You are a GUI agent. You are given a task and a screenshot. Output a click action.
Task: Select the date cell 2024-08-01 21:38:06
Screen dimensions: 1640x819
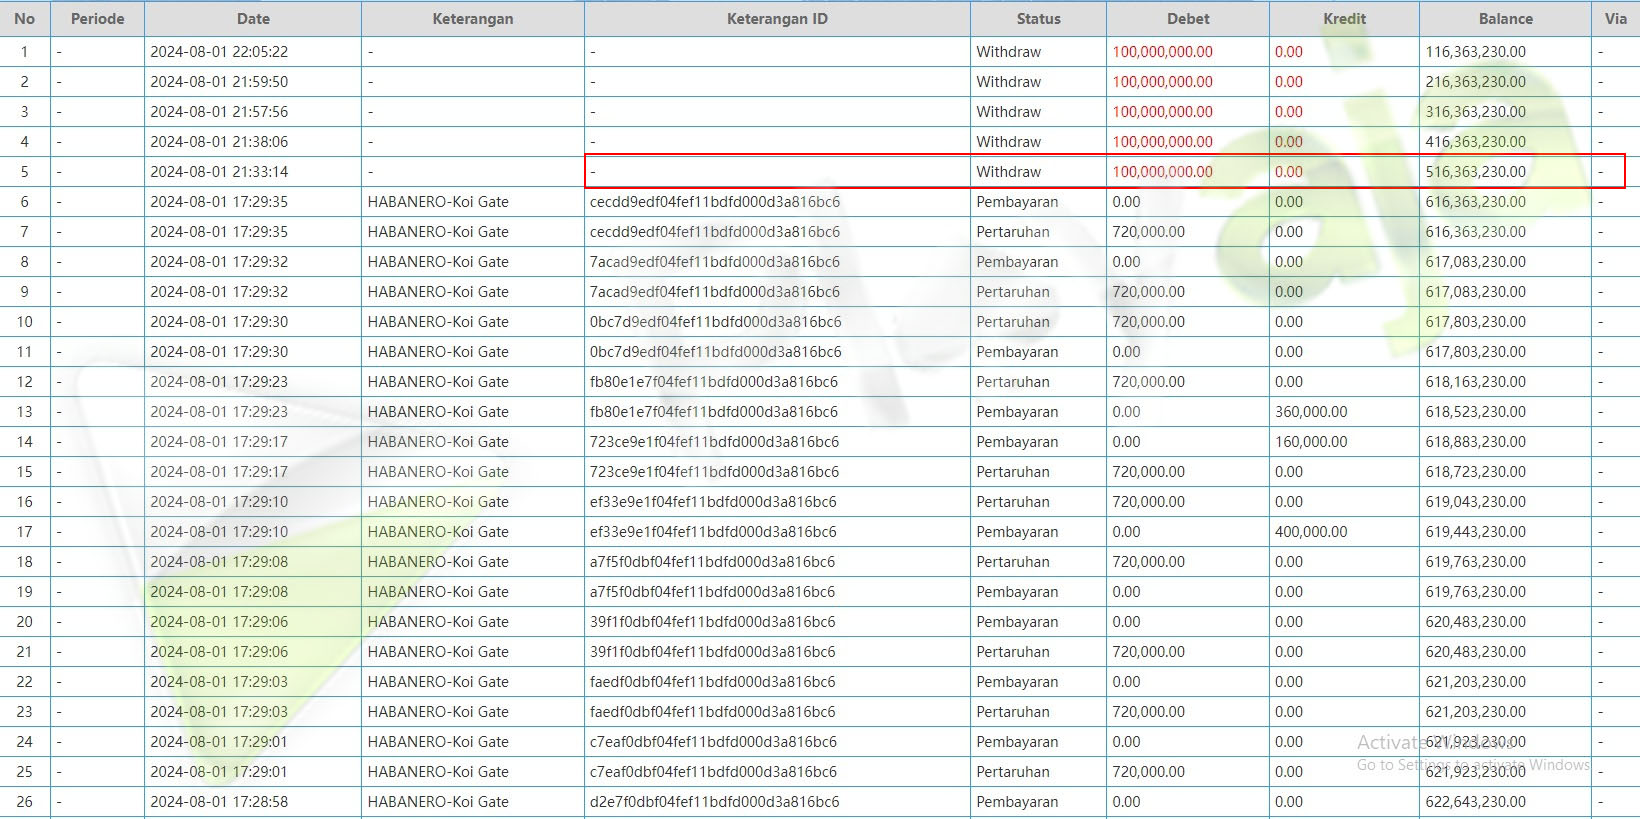coord(219,142)
